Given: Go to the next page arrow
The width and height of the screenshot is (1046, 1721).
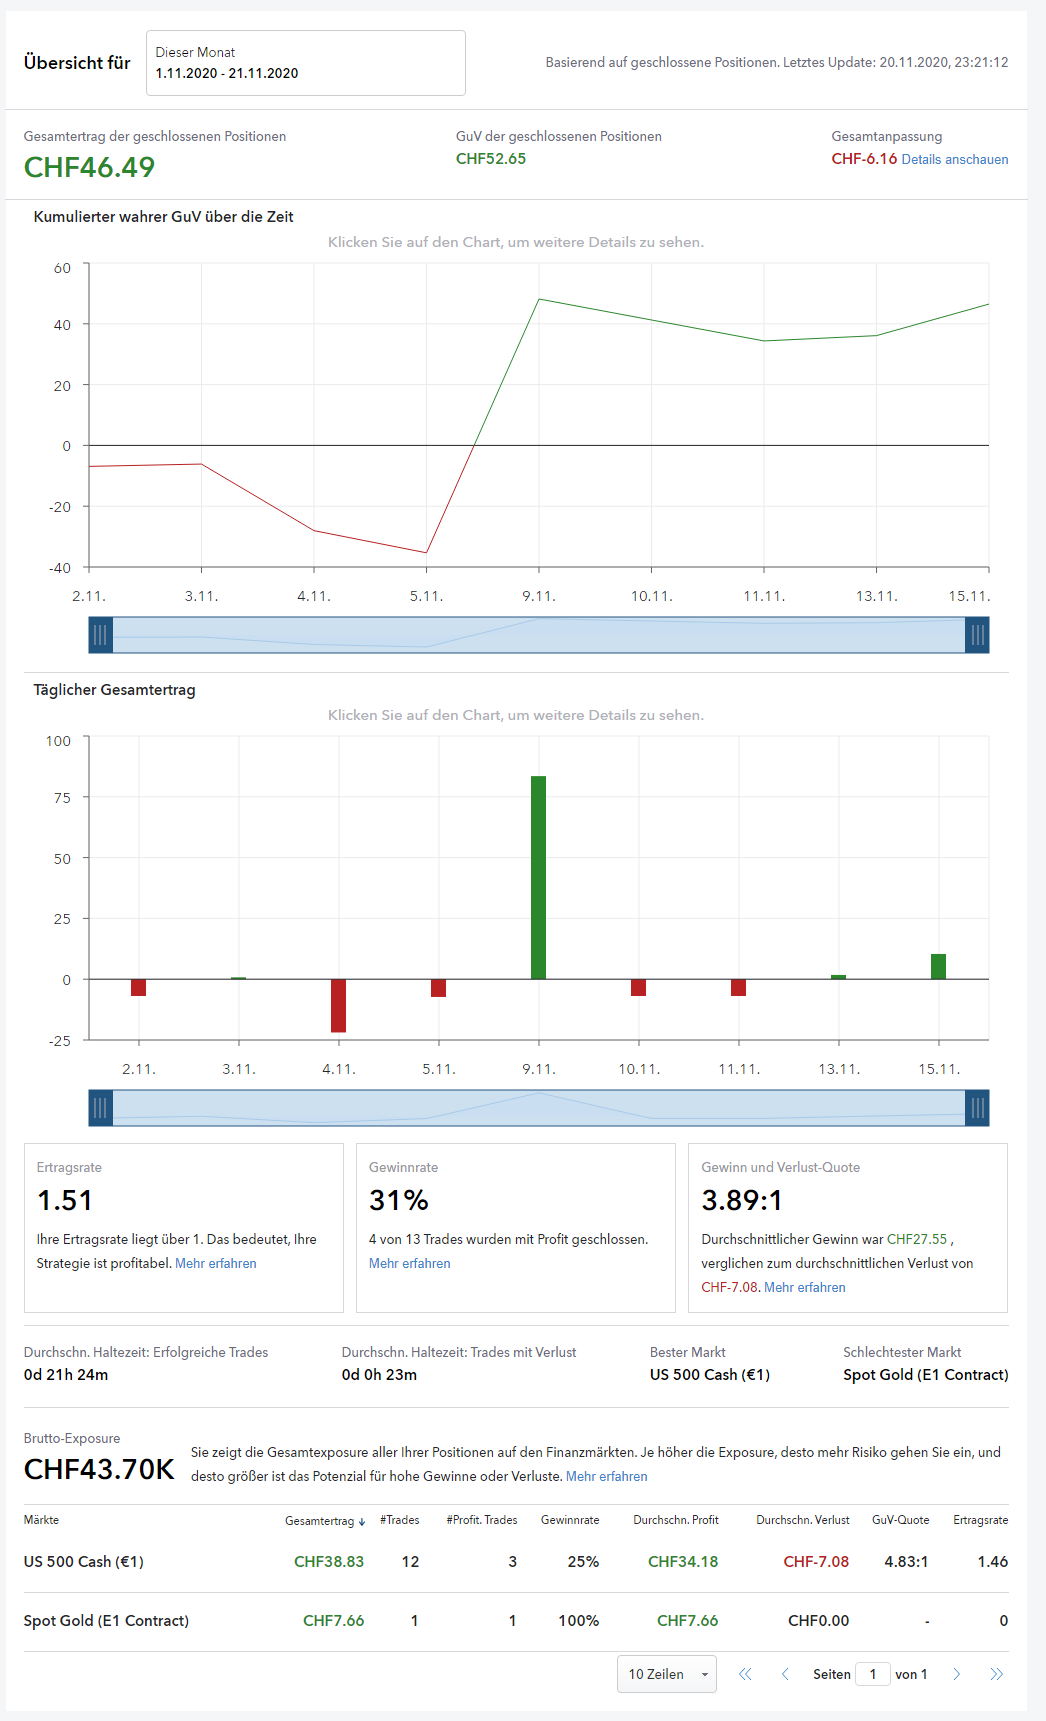Looking at the screenshot, I should pyautogui.click(x=956, y=1674).
